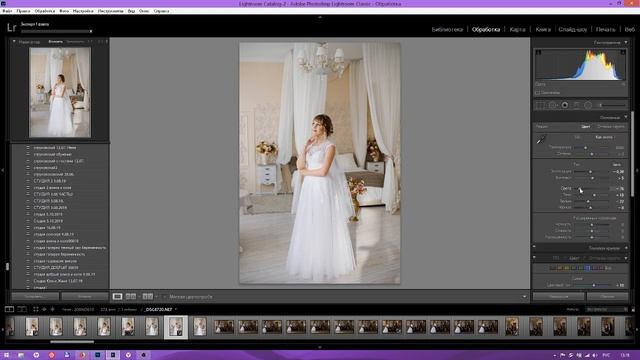Screen dimensions: 640x360
Task: Collapse the Гистограмма panel
Action: pos(626,42)
